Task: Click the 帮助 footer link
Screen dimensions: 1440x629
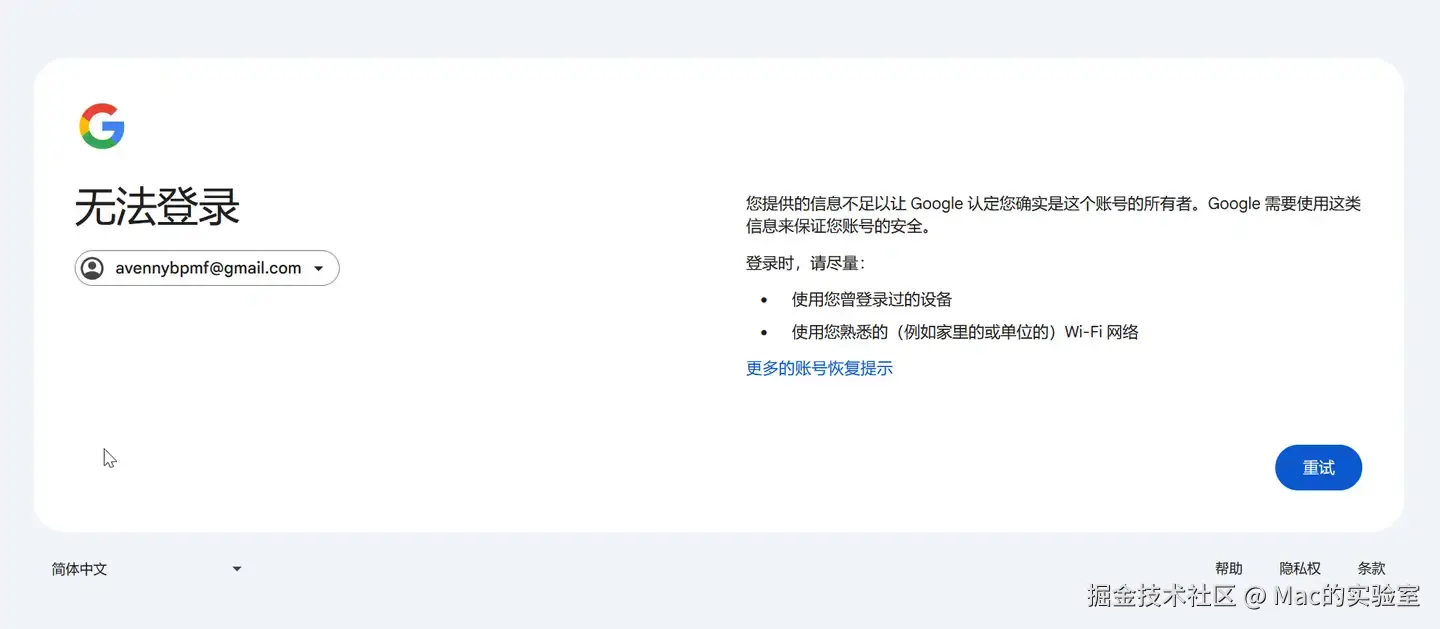Action: pos(1229,568)
